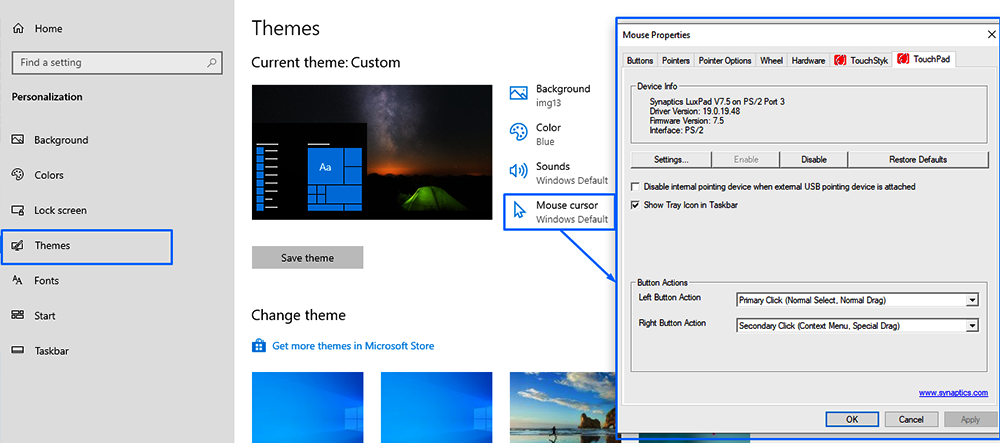Switch to the Hardware tab
This screenshot has width=1000, height=443.
808,61
